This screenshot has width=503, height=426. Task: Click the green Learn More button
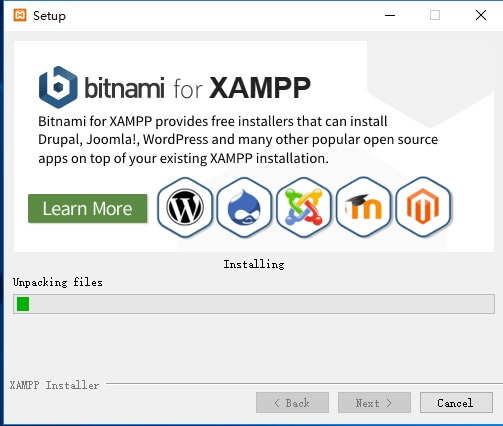87,209
